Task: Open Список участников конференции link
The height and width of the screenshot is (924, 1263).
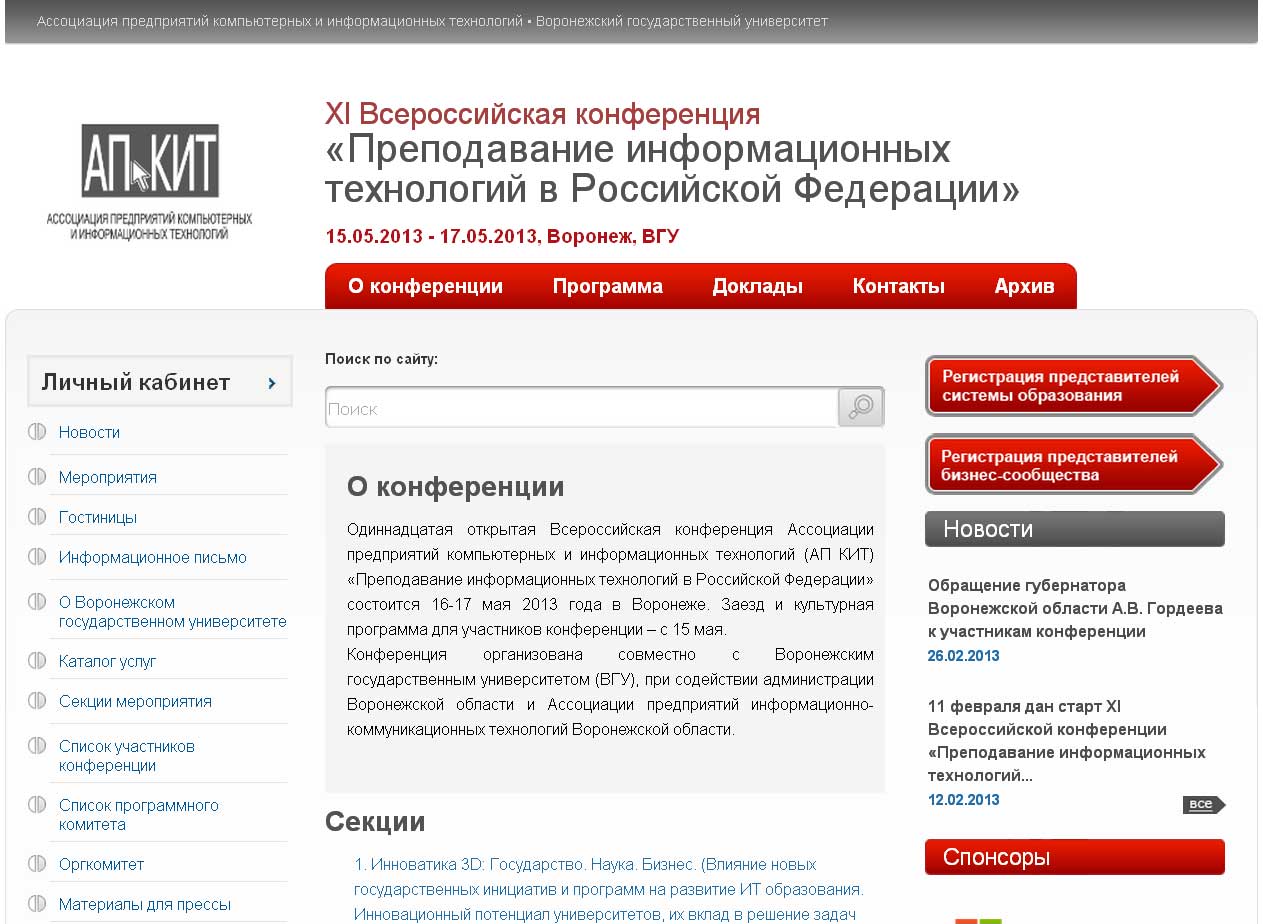Action: pos(127,756)
